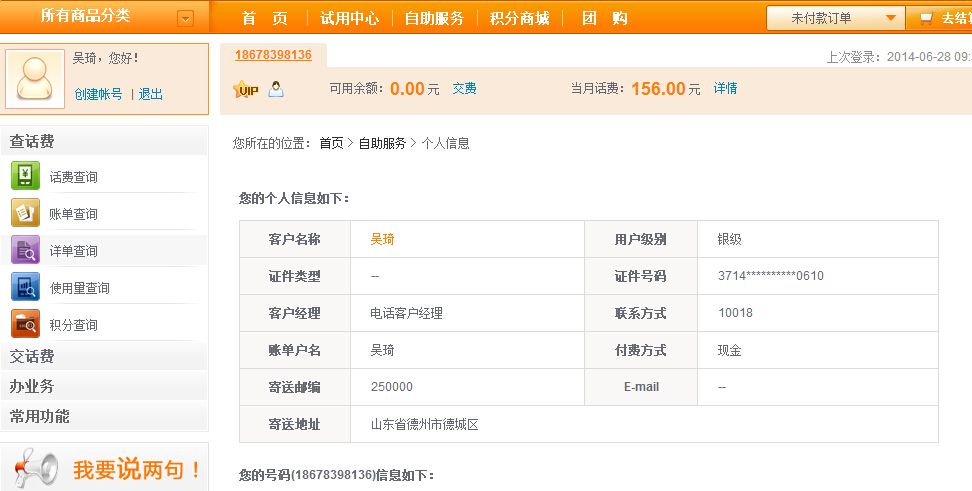Screen dimensions: 972x491
Task: Click the 交费 payment link
Action: coord(464,89)
